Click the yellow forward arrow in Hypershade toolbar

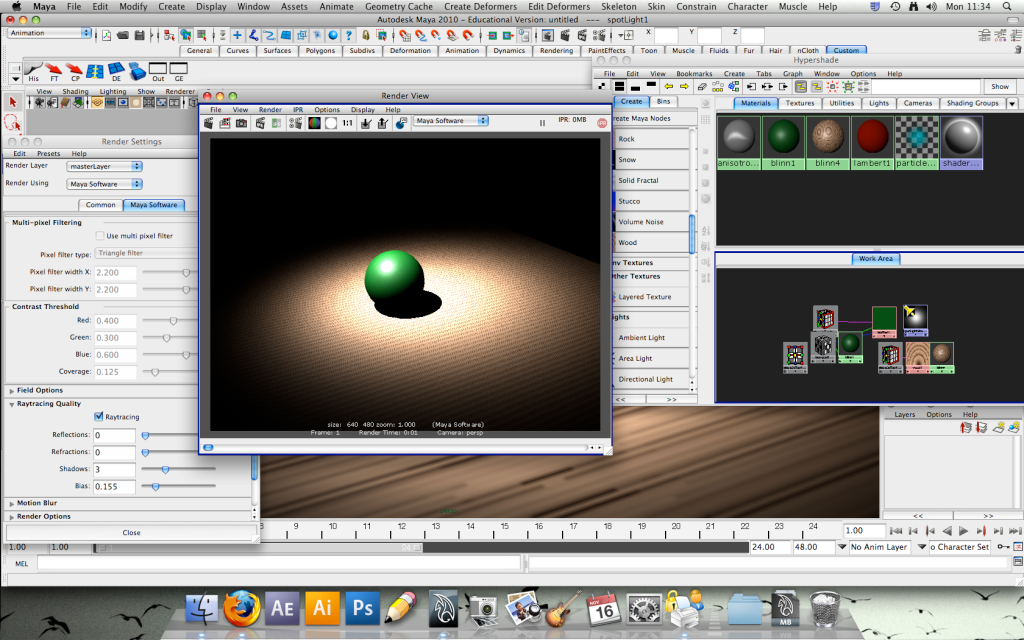(684, 86)
